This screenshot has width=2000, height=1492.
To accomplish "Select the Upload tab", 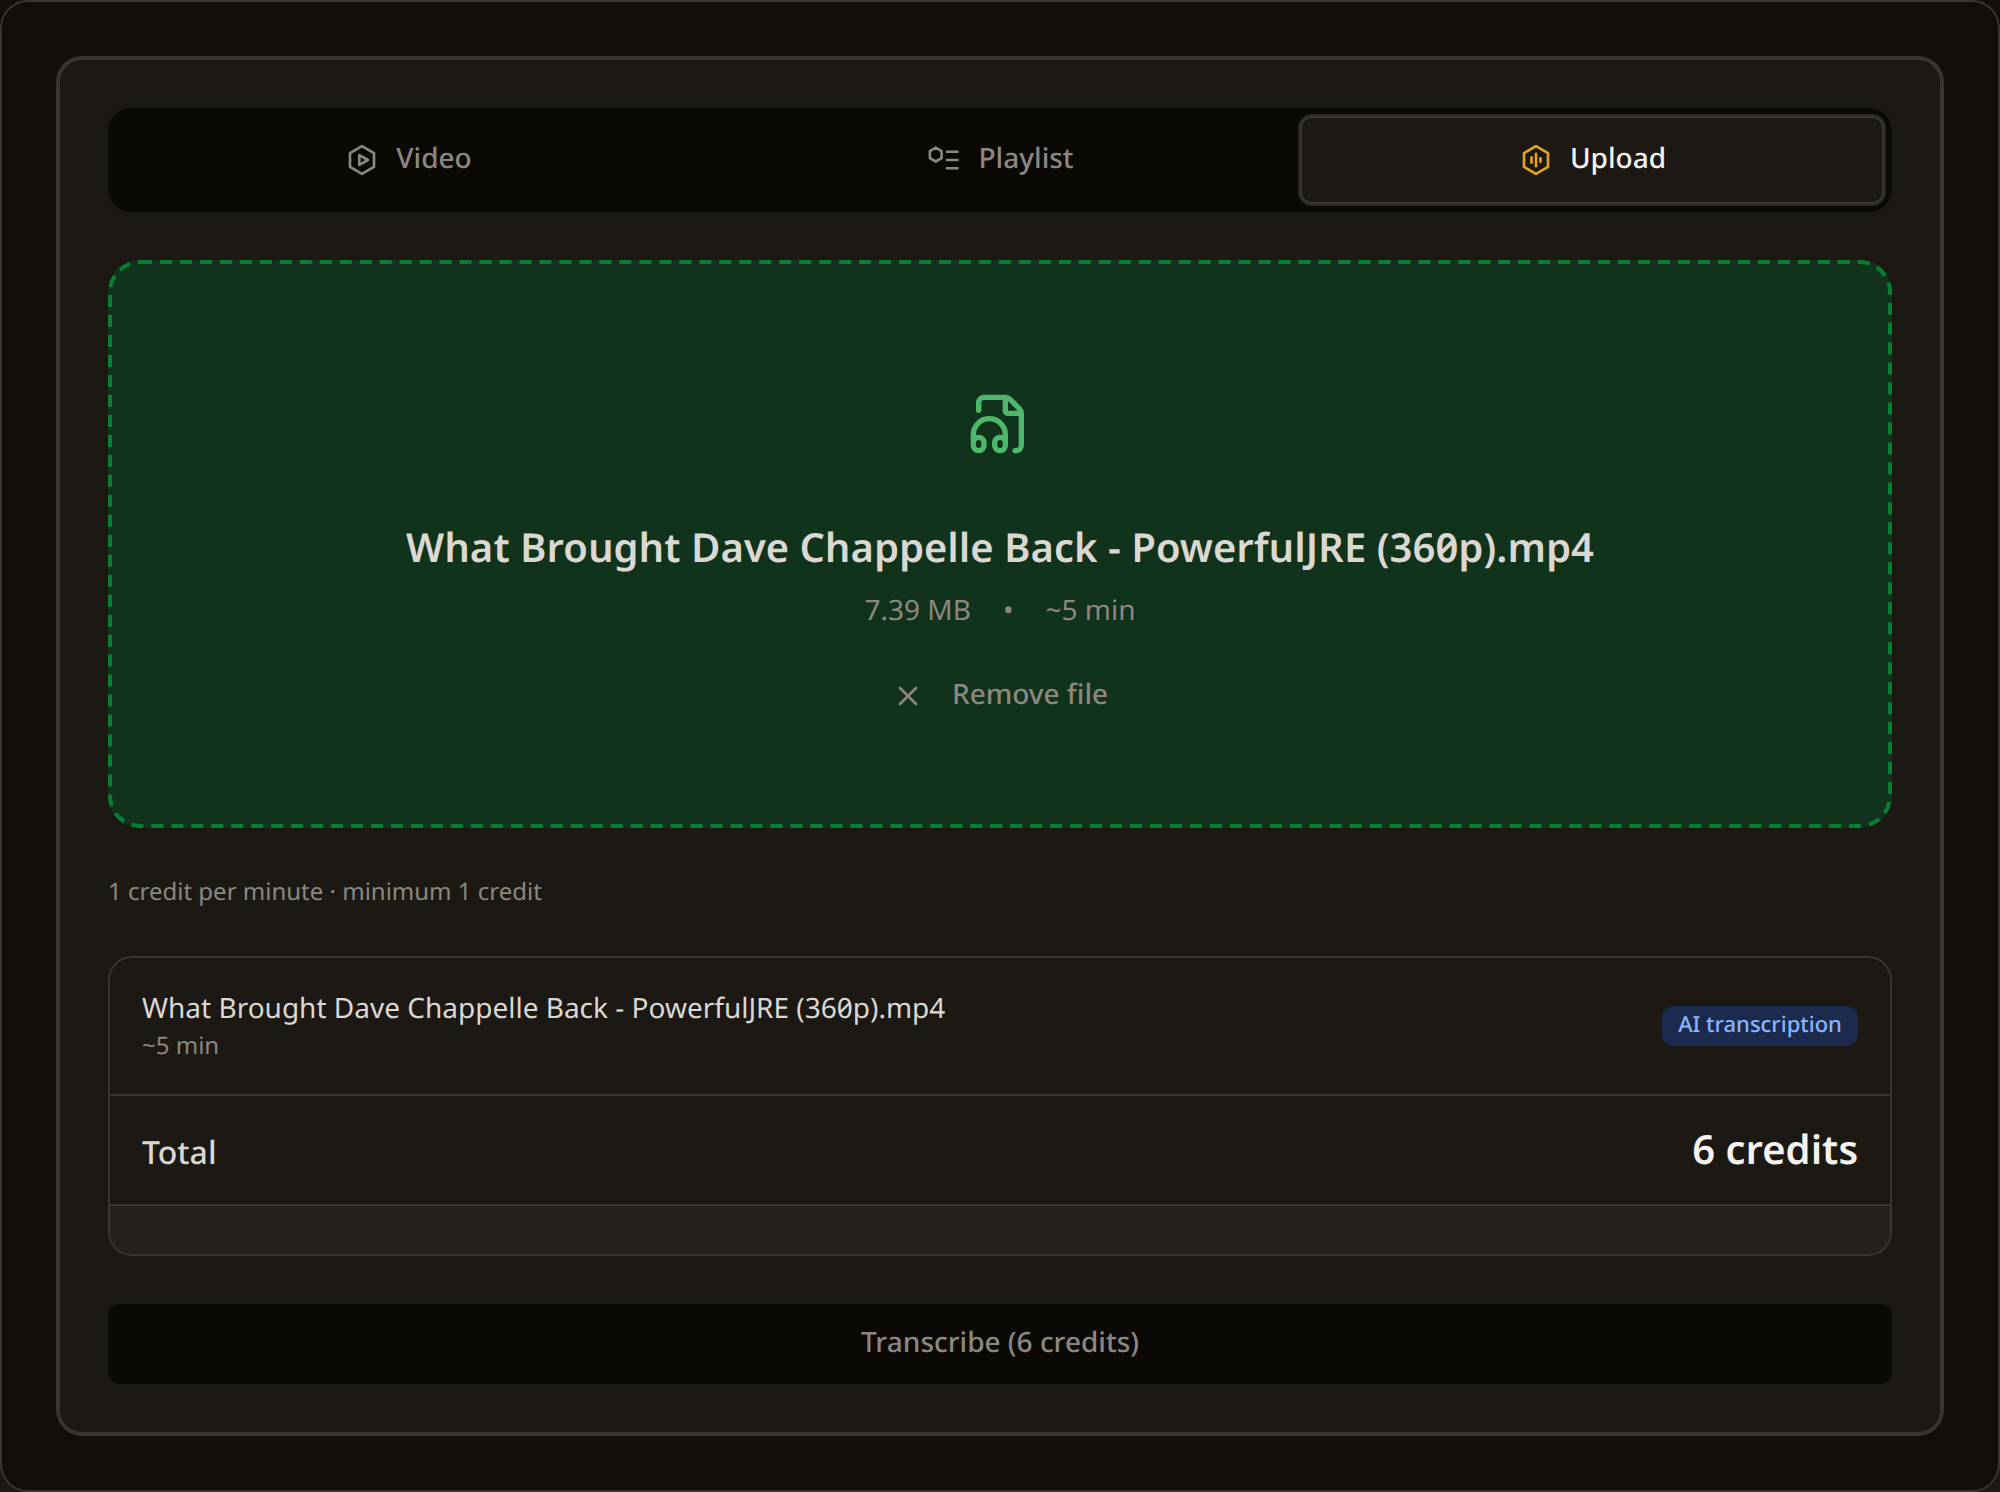I will pyautogui.click(x=1591, y=159).
